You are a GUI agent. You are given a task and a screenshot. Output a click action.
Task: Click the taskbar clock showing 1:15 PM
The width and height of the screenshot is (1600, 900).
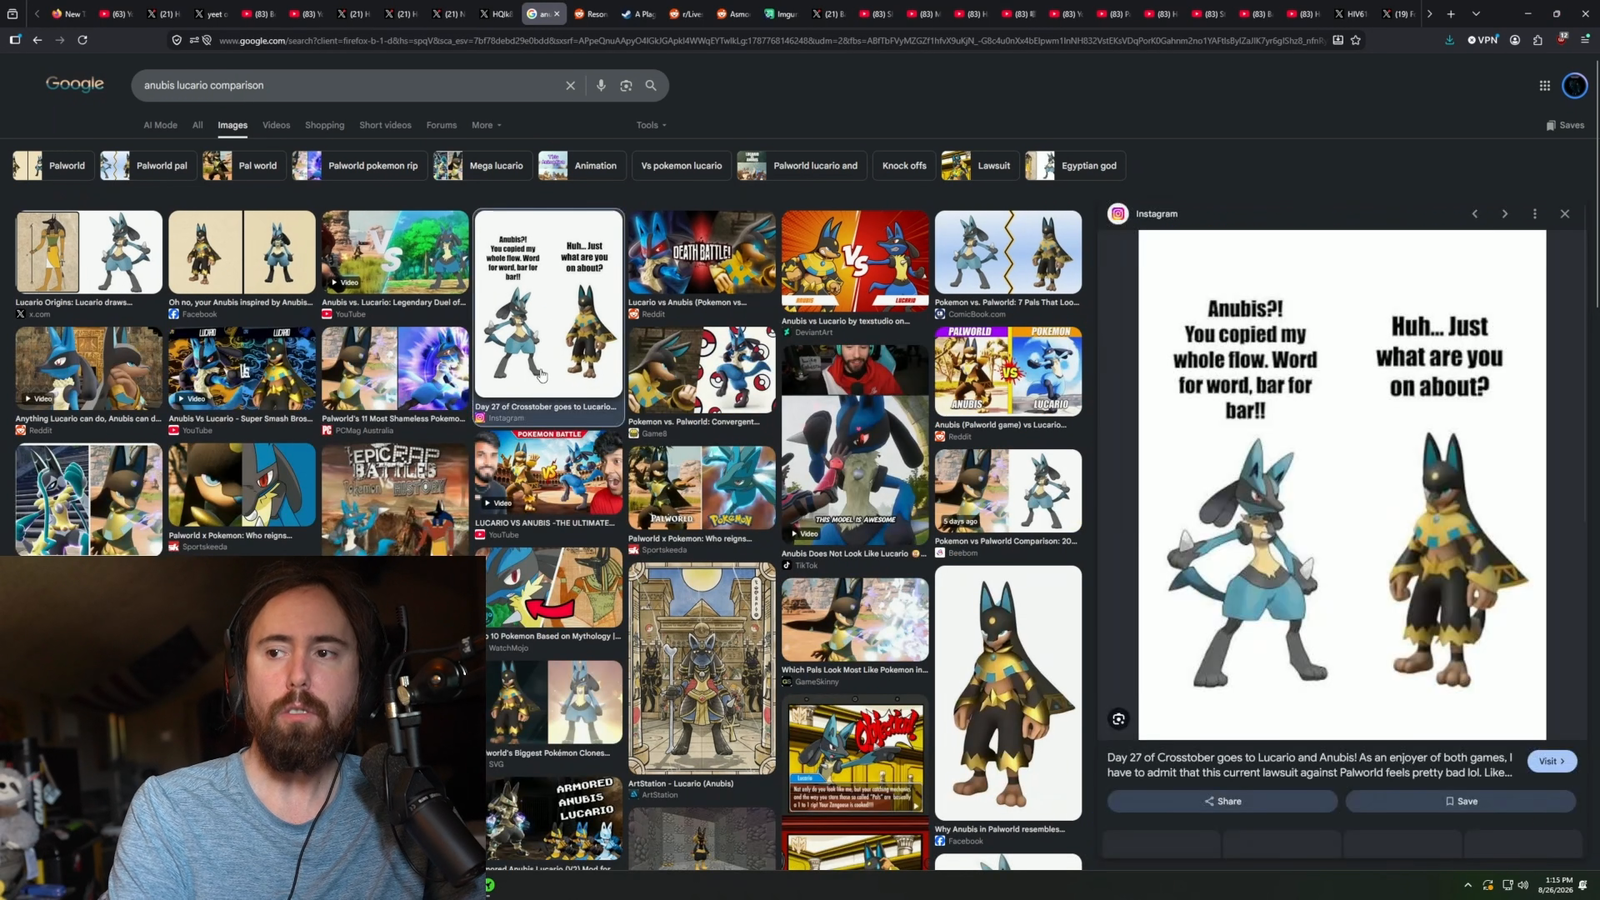(1554, 885)
